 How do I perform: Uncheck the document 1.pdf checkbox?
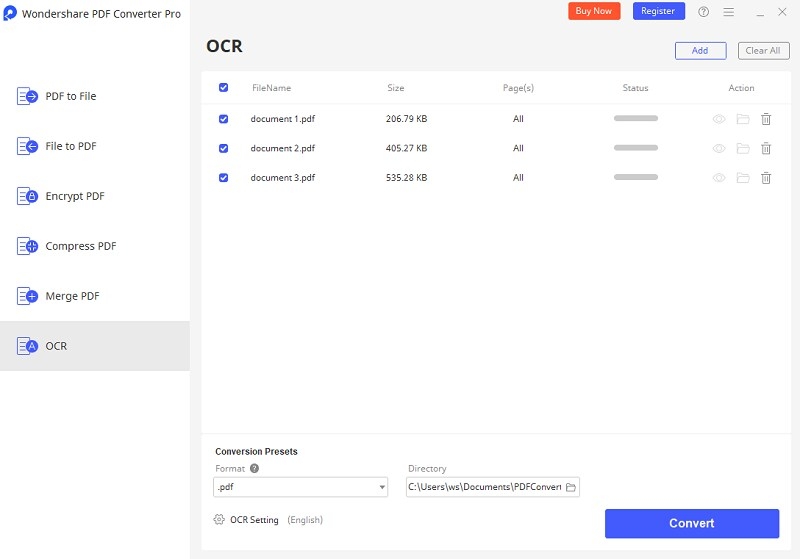pos(223,119)
